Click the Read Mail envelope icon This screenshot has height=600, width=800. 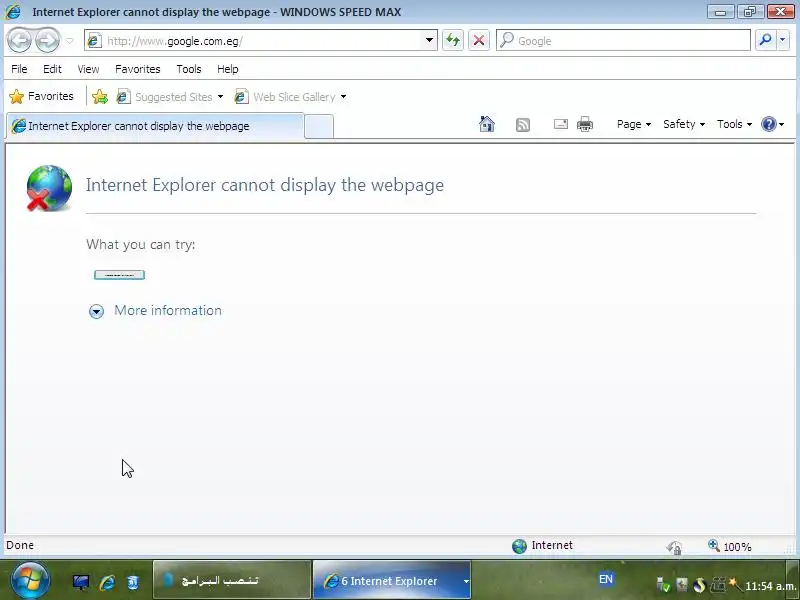point(561,124)
